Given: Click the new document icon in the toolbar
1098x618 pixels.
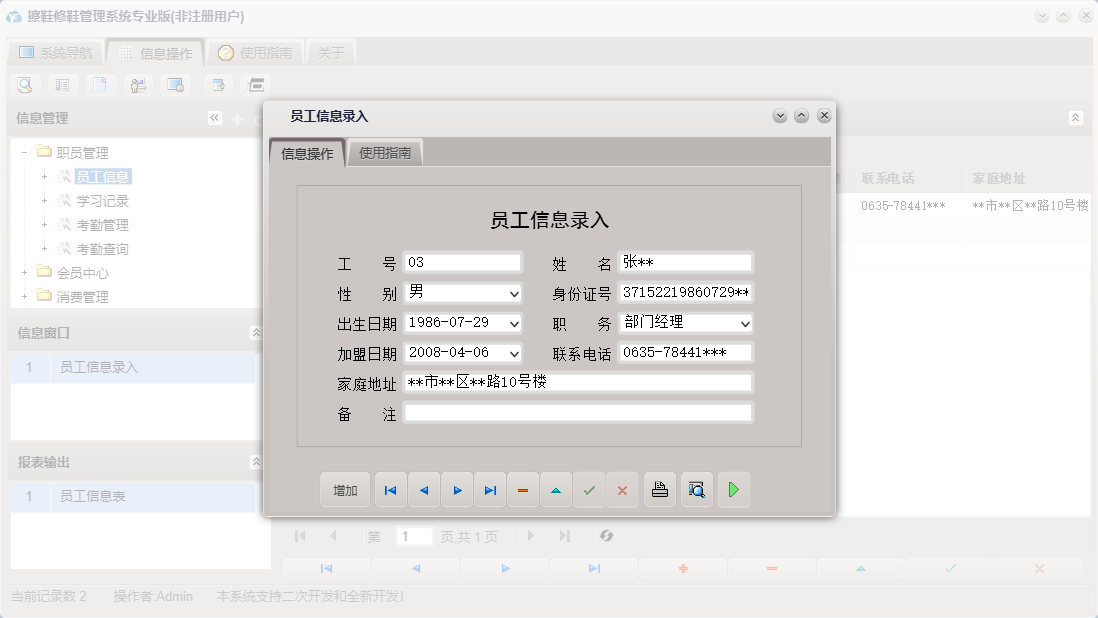Looking at the screenshot, I should pyautogui.click(x=100, y=85).
